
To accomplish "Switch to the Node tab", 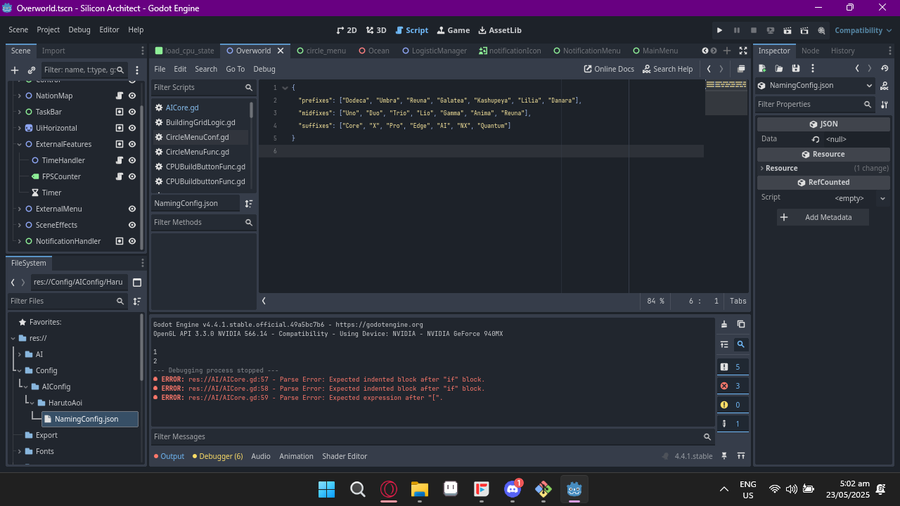I will pyautogui.click(x=810, y=50).
